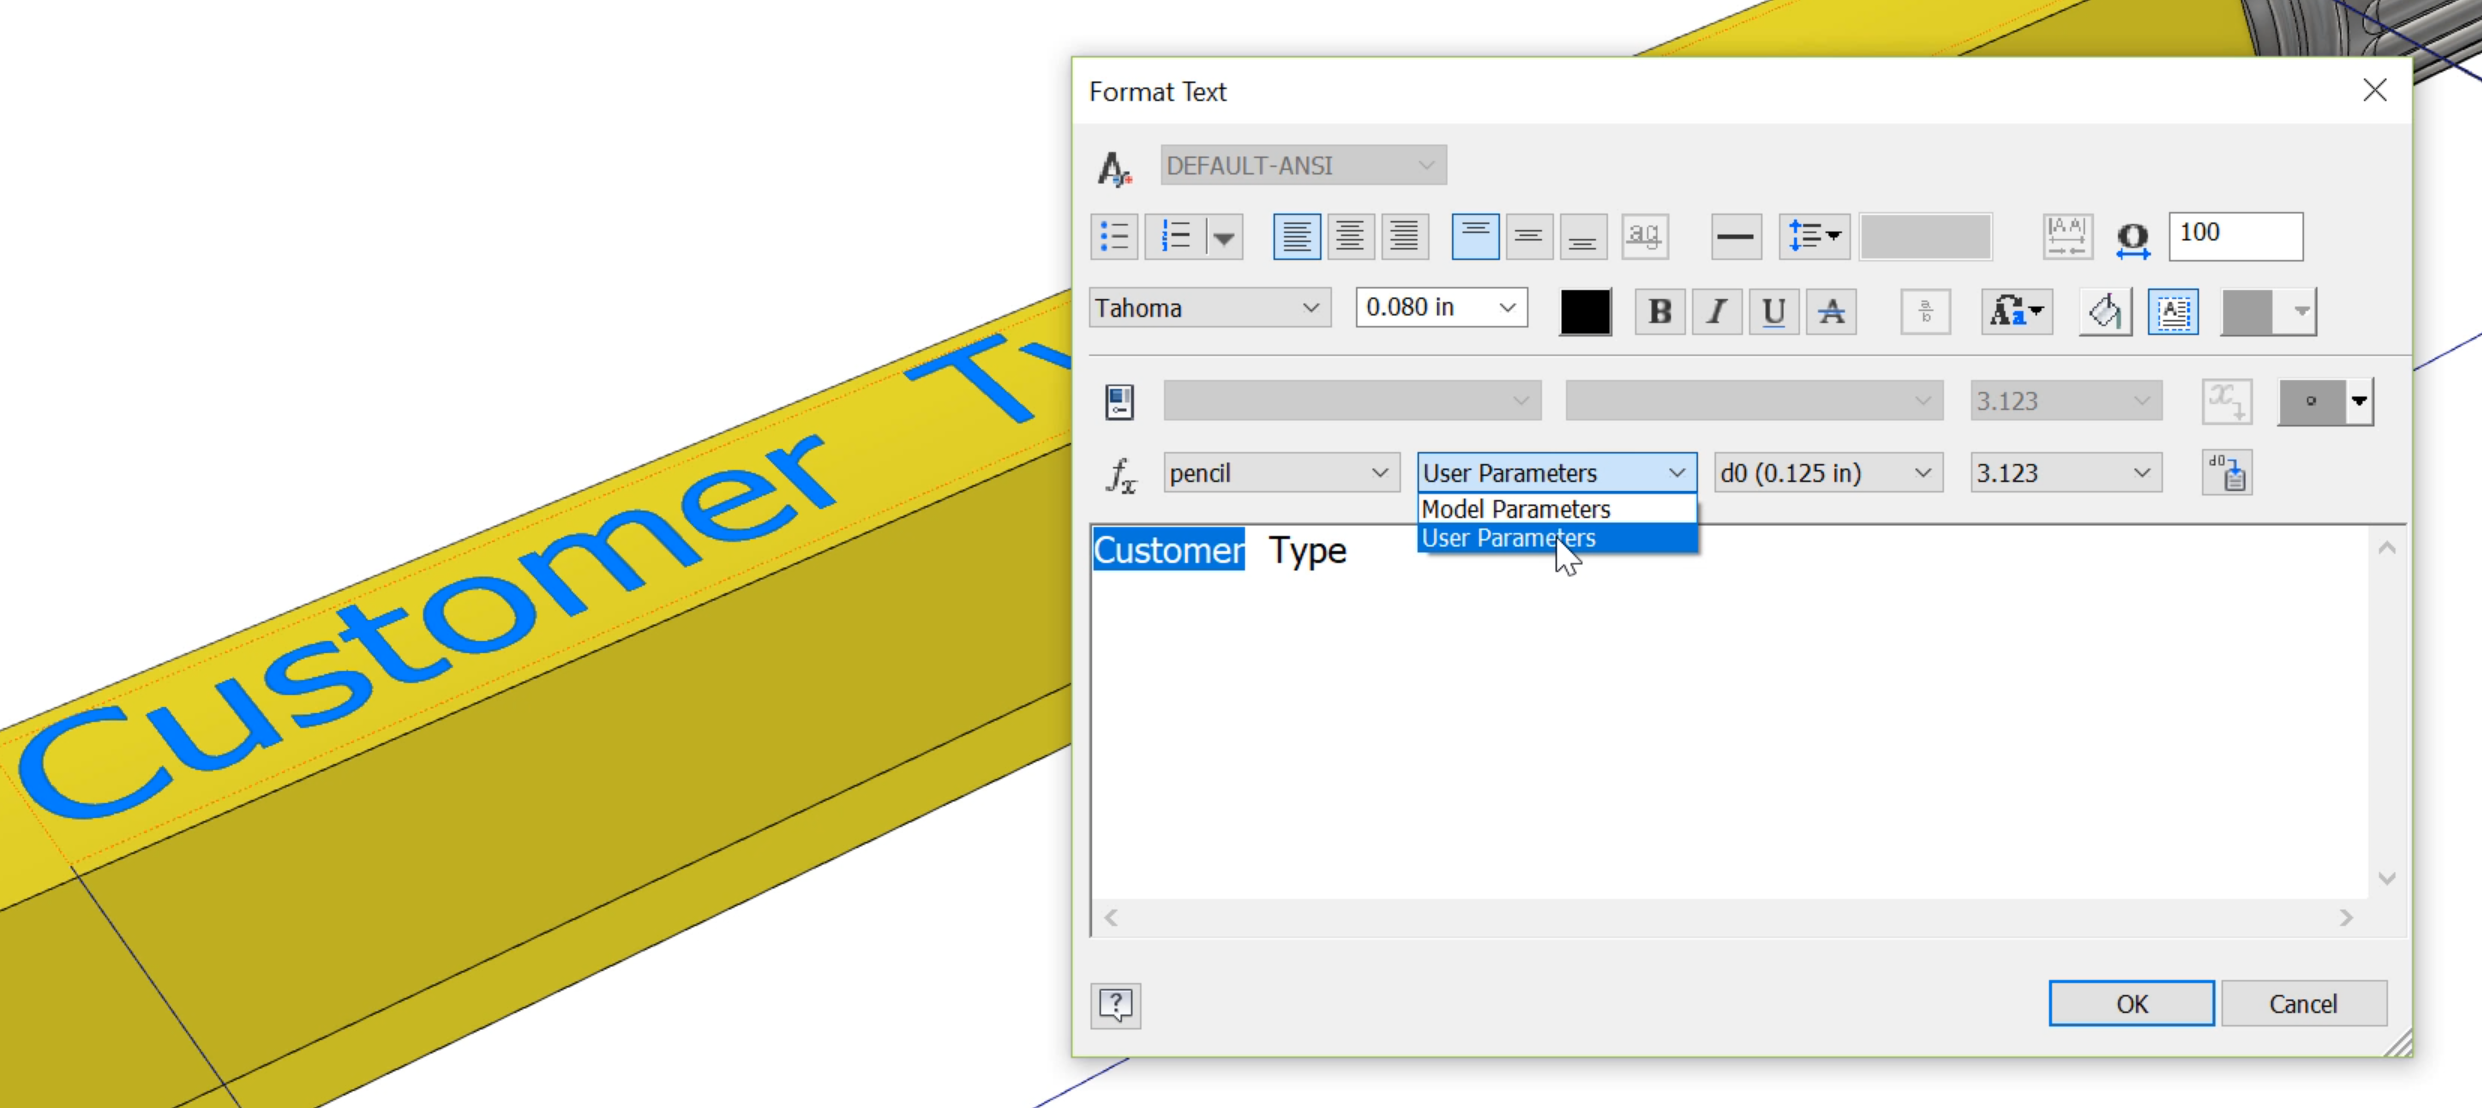Click the Strikethrough formatting icon

coord(1831,312)
